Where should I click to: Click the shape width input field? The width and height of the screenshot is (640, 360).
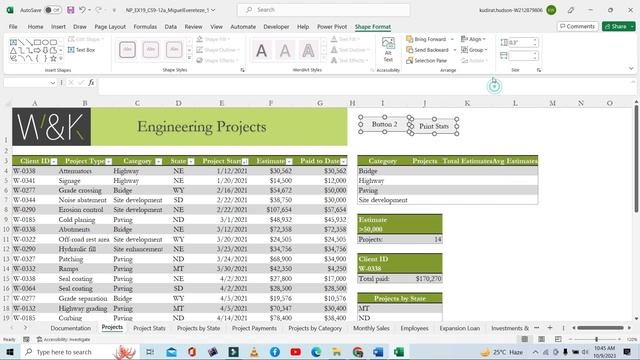(520, 56)
